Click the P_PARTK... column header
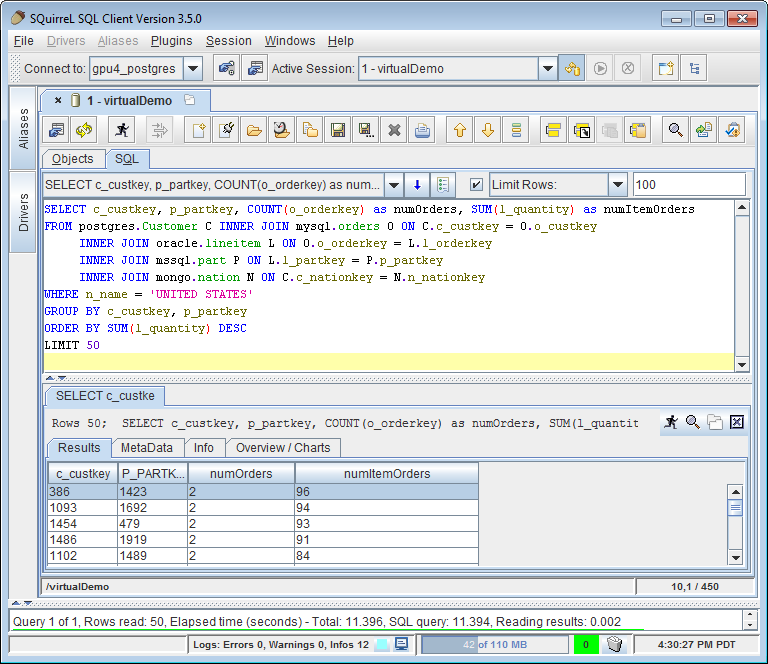This screenshot has height=664, width=768. tap(153, 474)
